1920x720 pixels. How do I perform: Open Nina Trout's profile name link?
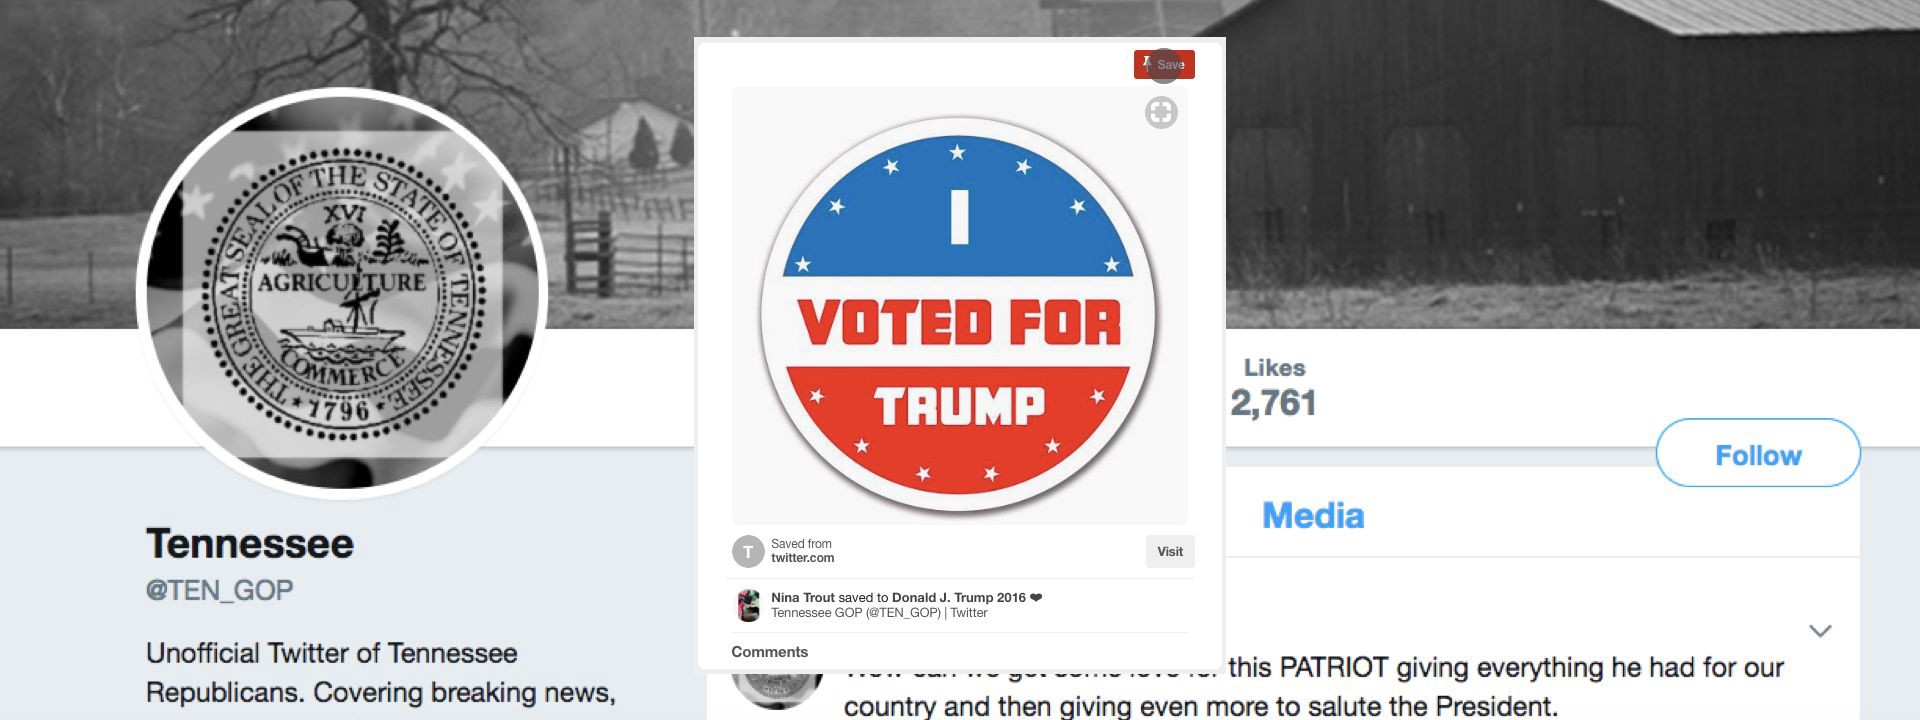803,598
